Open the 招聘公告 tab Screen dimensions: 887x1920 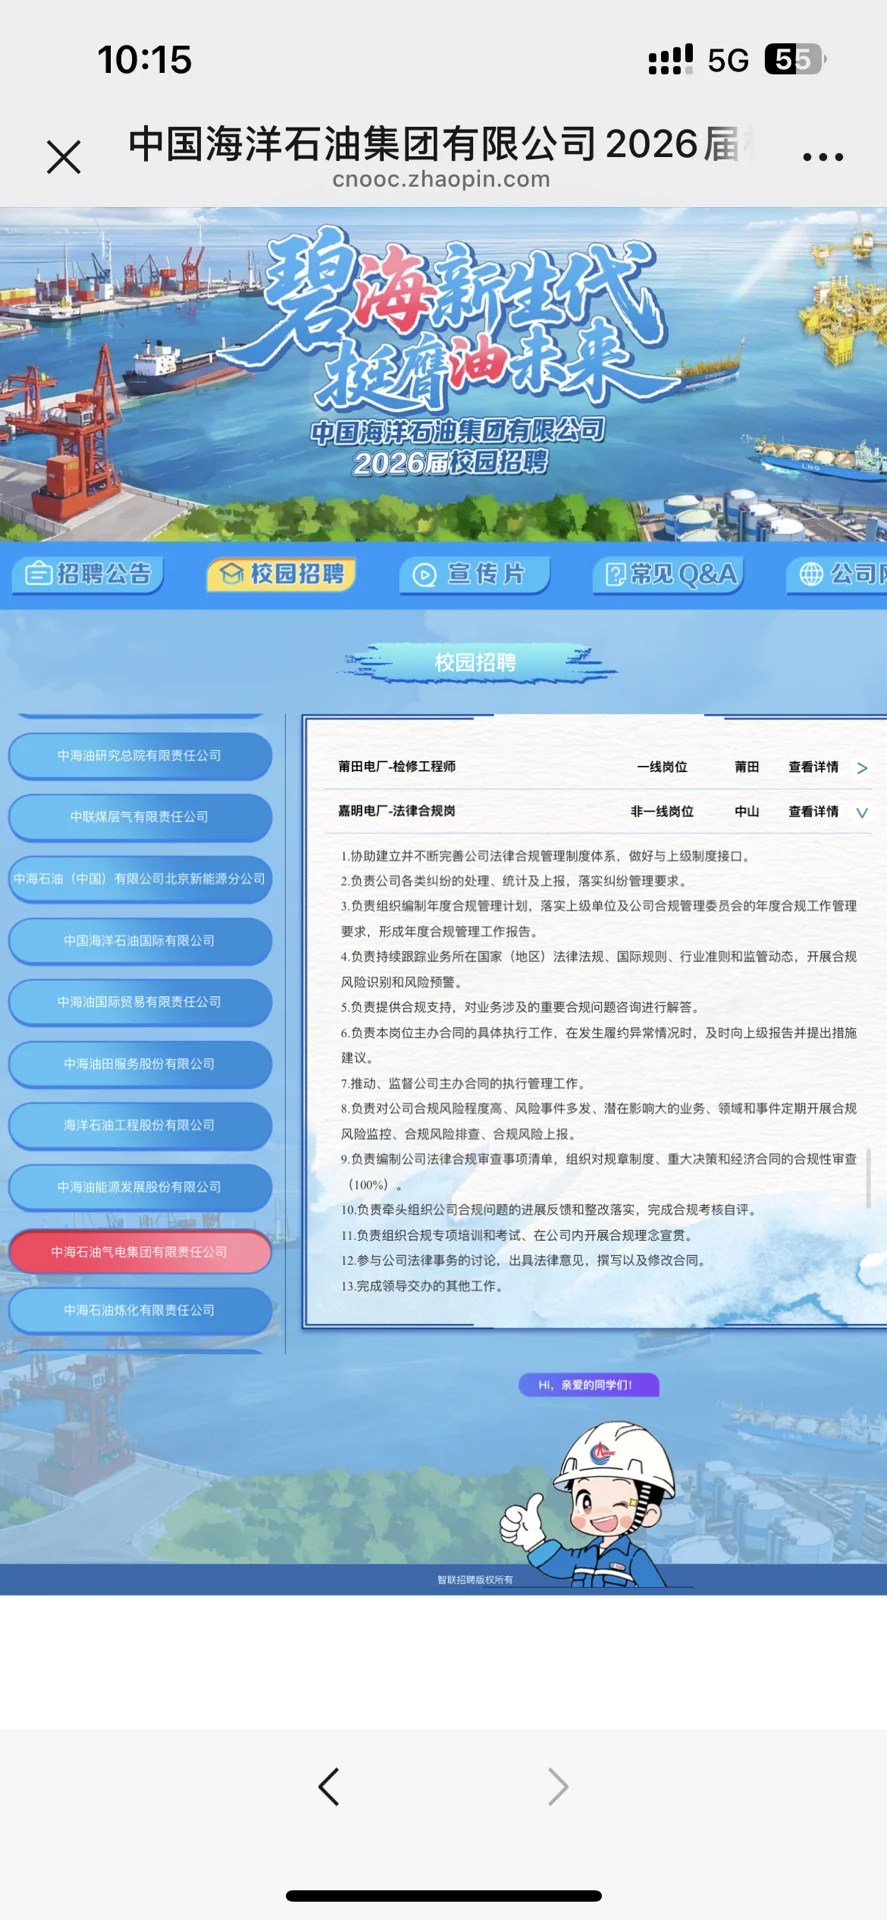pyautogui.click(x=88, y=574)
